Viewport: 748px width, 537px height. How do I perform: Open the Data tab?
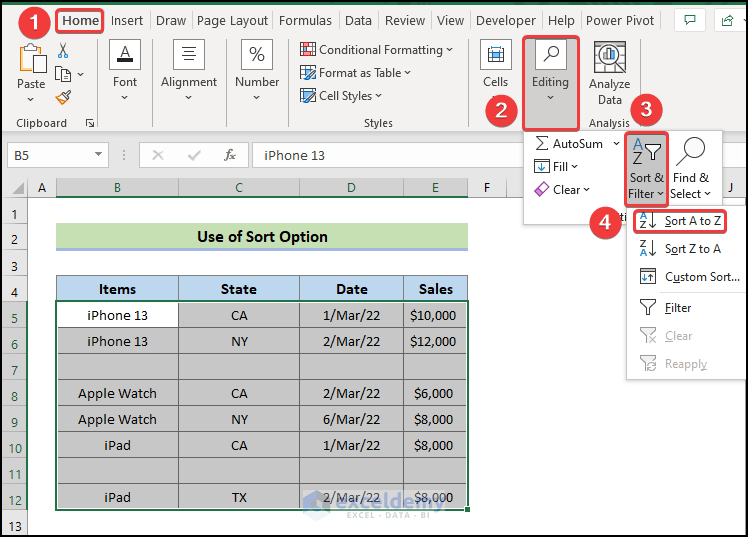[358, 21]
